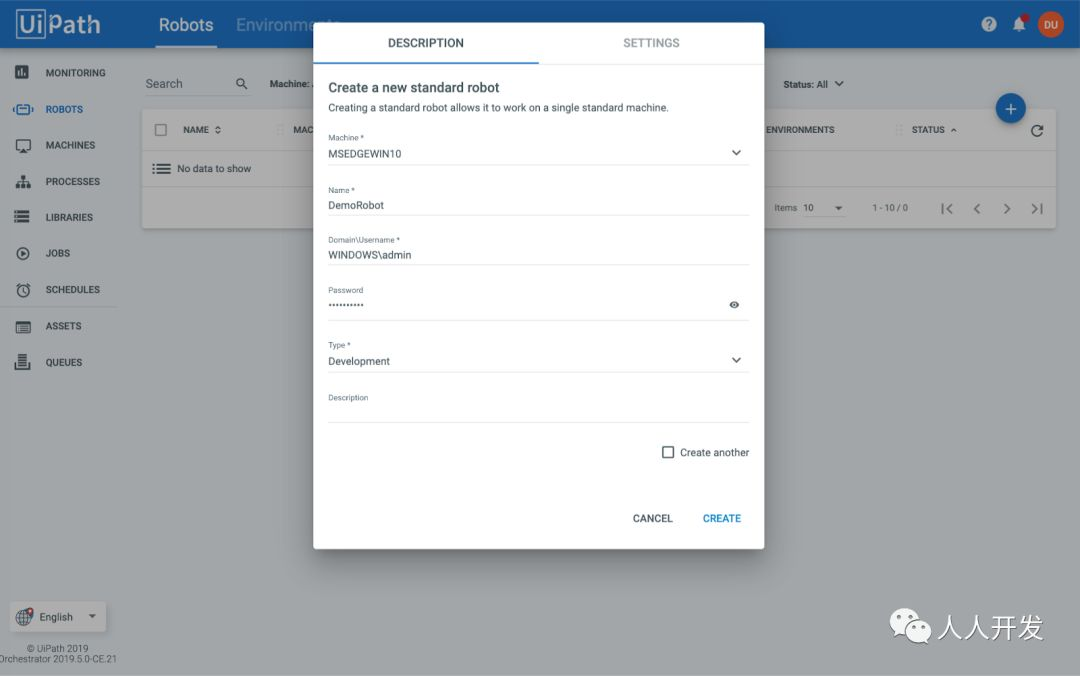Screen dimensions: 1080x676
Task: Switch to the SETTINGS tab
Action: point(651,43)
